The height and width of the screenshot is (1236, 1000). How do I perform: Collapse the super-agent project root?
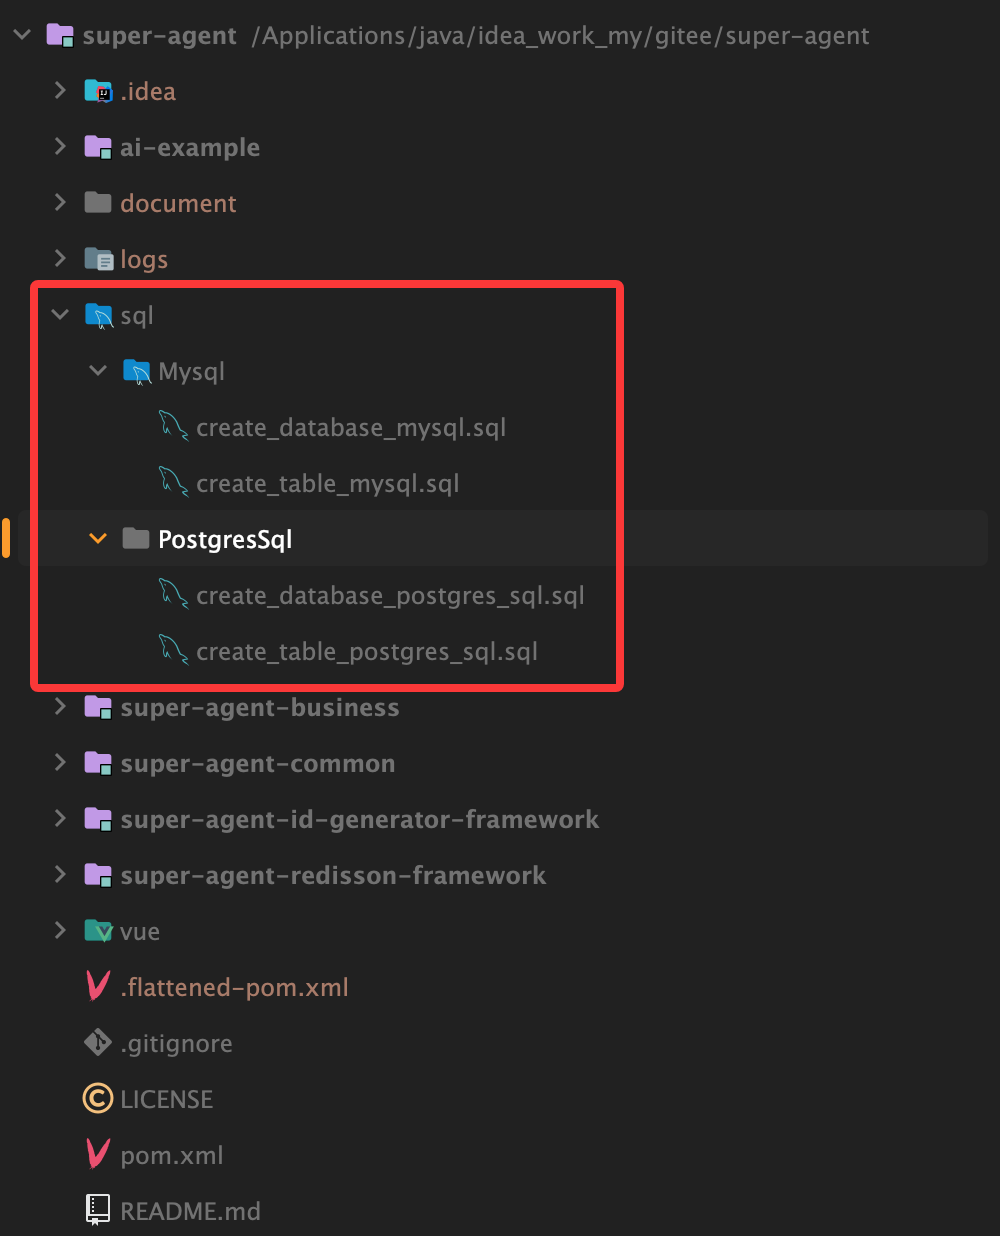(22, 36)
